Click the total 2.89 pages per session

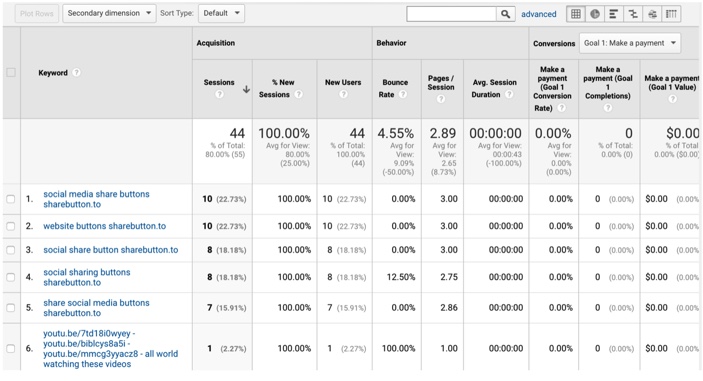[443, 134]
